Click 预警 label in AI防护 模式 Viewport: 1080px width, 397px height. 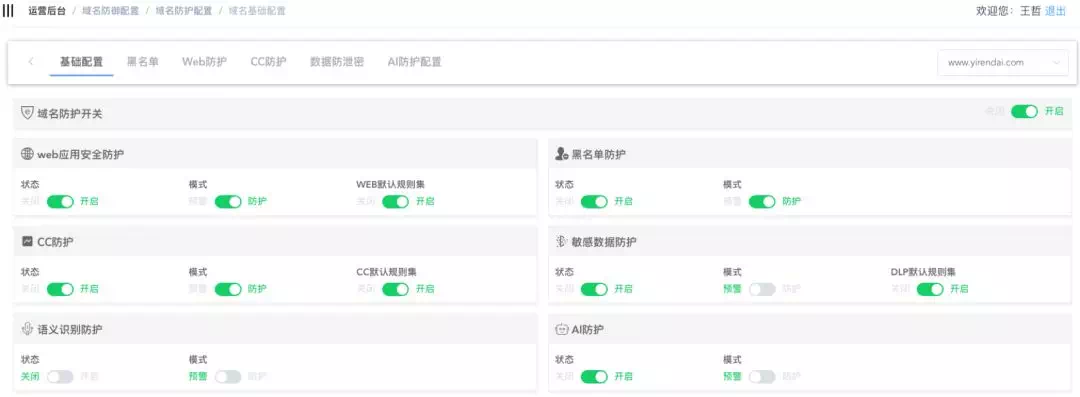tap(732, 376)
